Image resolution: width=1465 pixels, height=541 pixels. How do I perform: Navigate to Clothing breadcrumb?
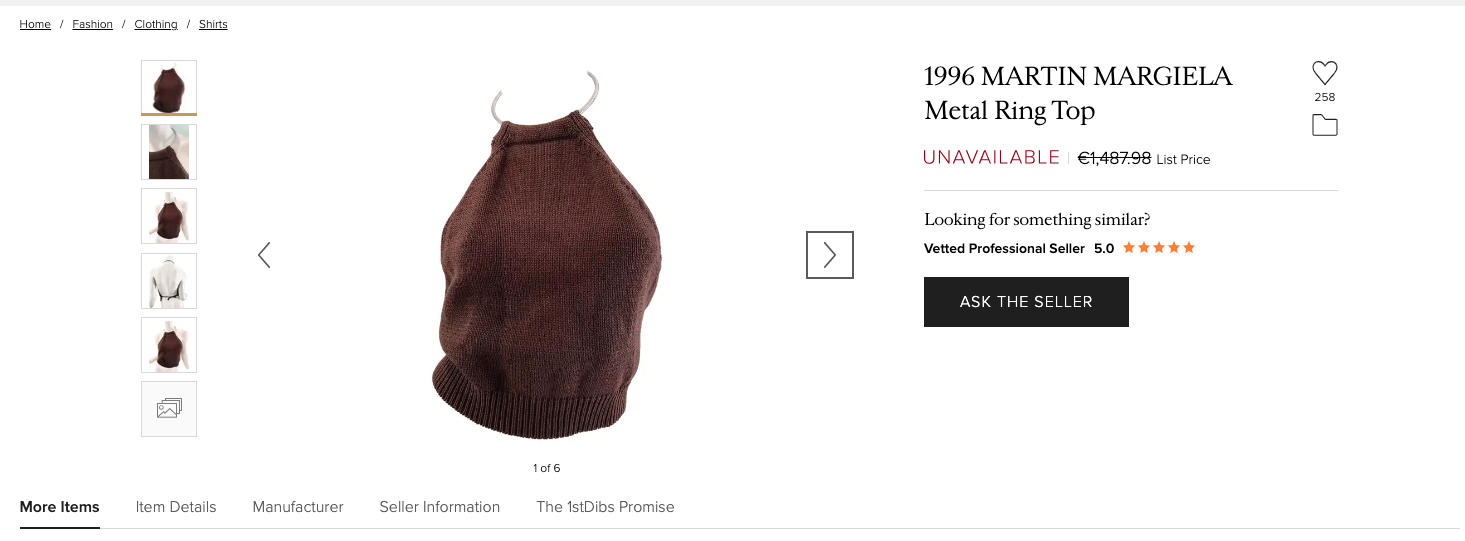pyautogui.click(x=156, y=24)
